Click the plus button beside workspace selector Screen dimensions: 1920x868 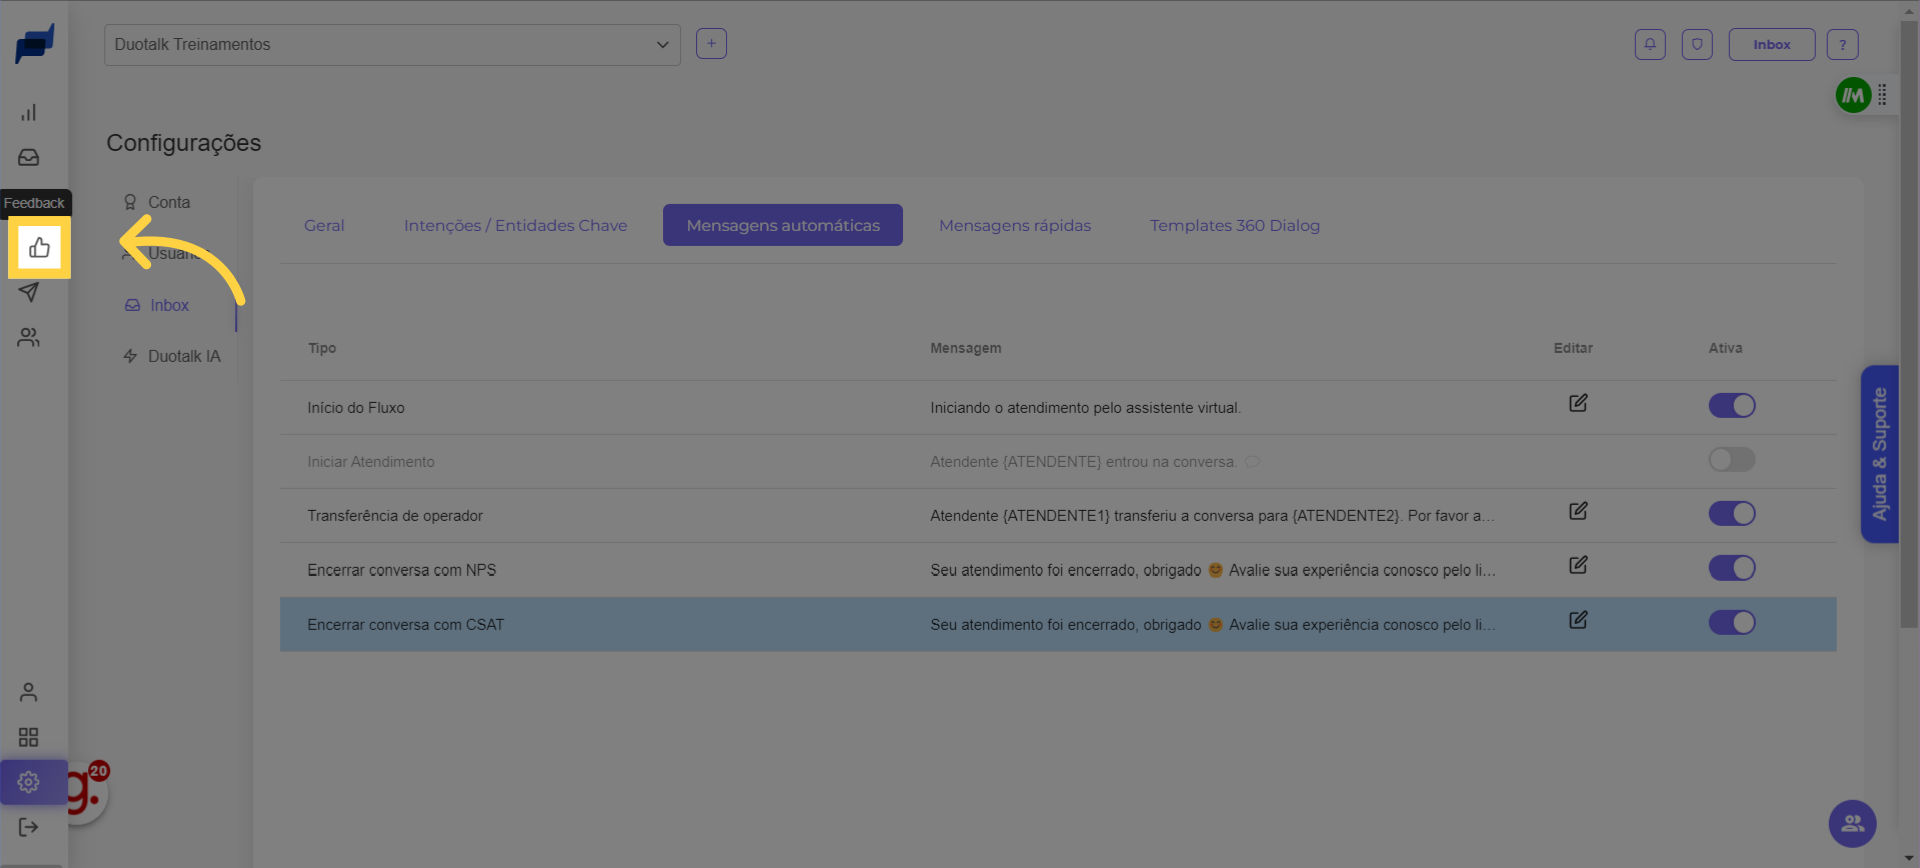pyautogui.click(x=711, y=44)
